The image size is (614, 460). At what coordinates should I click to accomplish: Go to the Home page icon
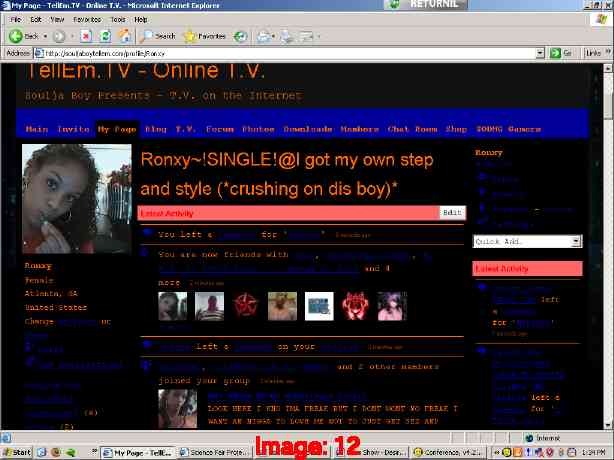point(125,36)
